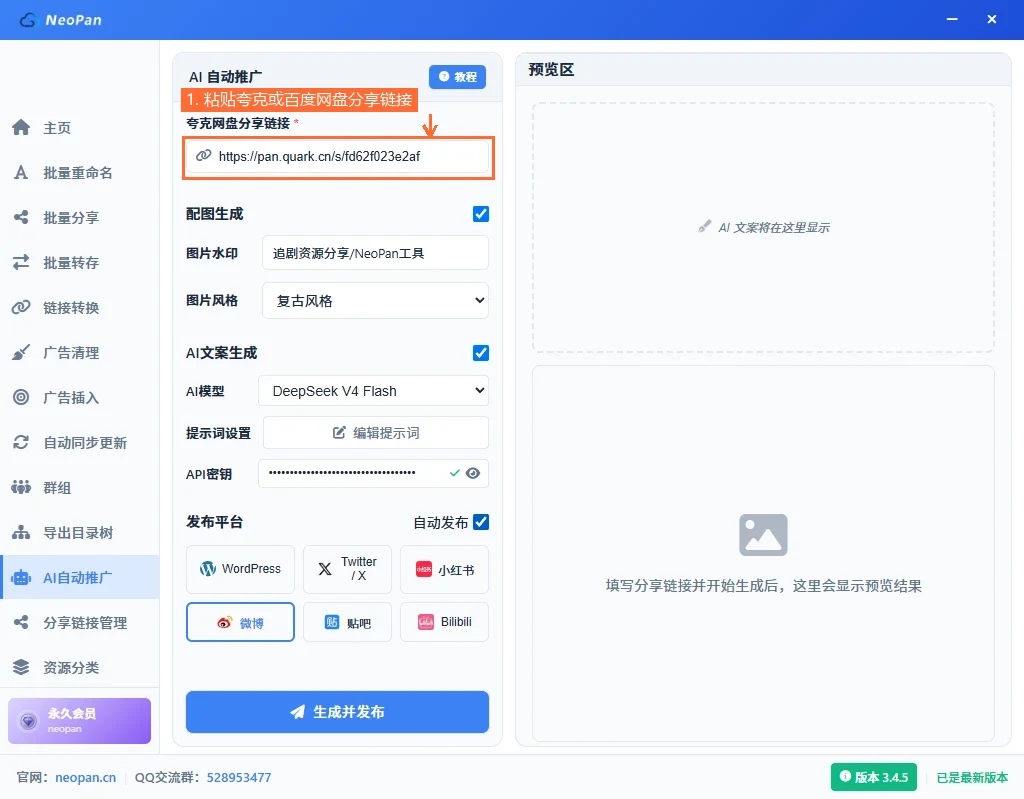Click the green checkmark in API key field
1024x799 pixels.
click(455, 473)
